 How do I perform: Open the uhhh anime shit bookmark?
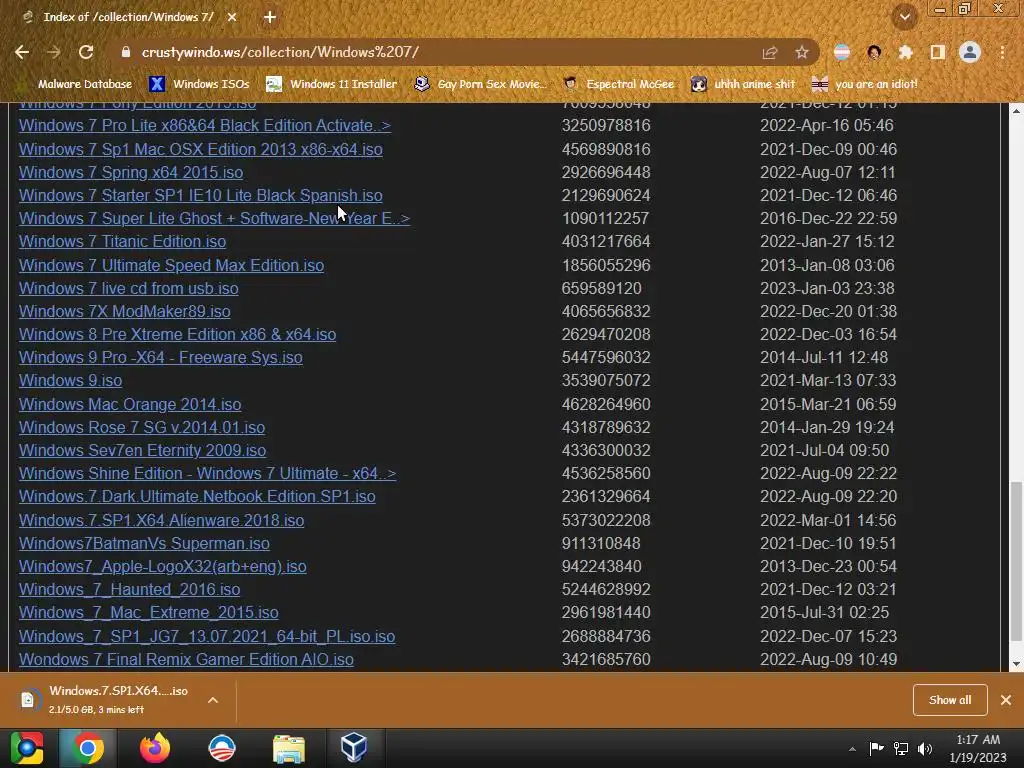coord(744,84)
